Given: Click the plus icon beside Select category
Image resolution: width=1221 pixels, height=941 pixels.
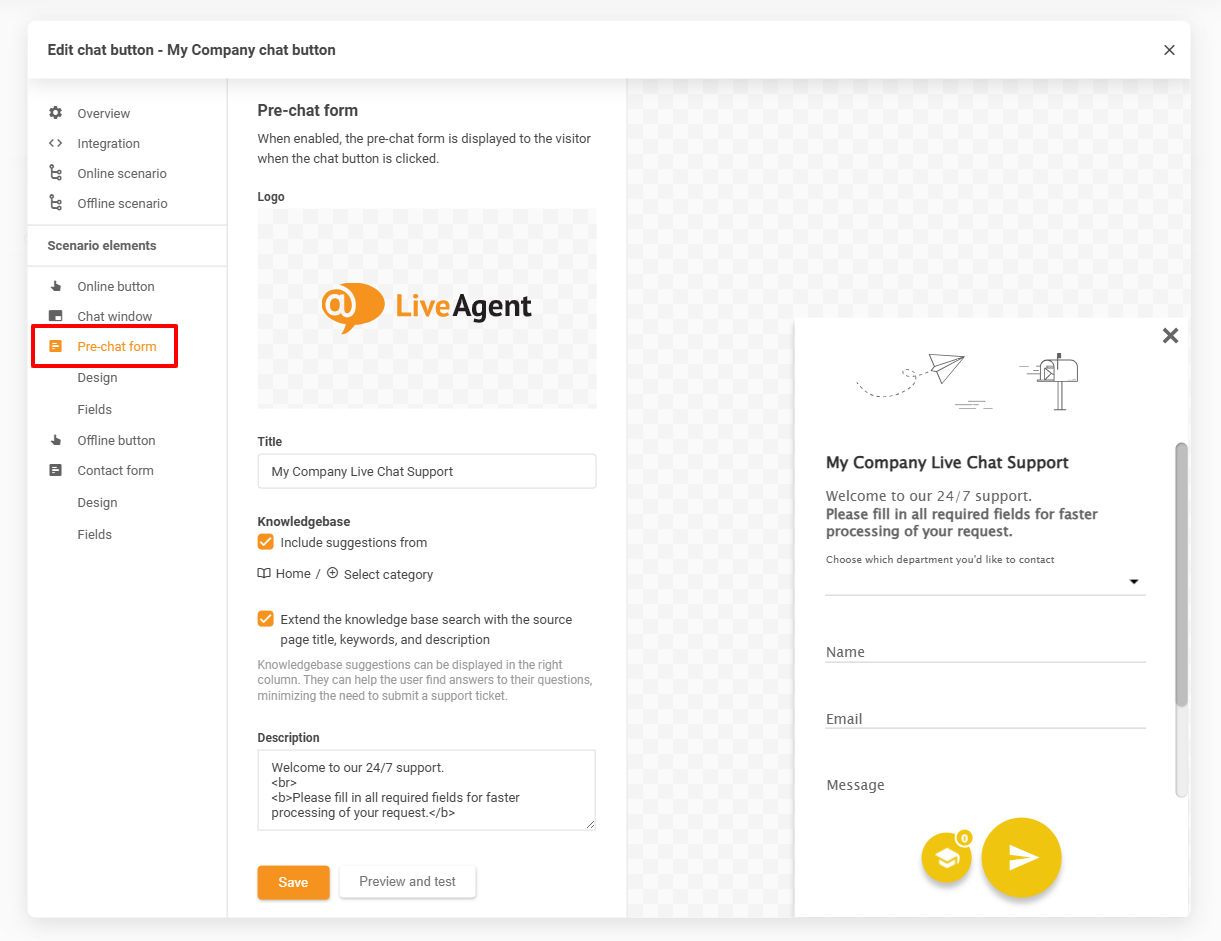Looking at the screenshot, I should coord(333,574).
